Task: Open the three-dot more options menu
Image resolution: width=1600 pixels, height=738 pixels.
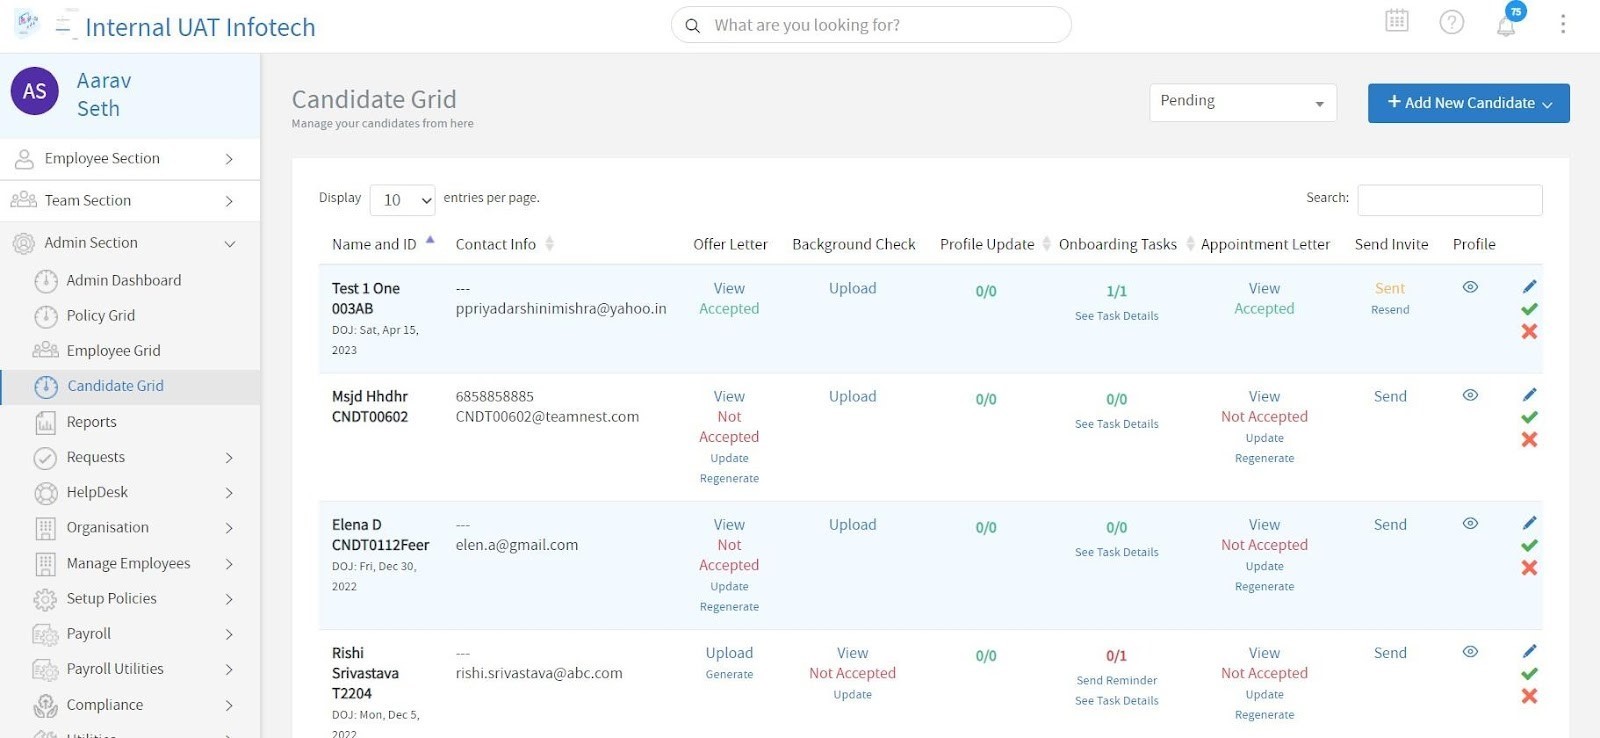Action: tap(1563, 23)
